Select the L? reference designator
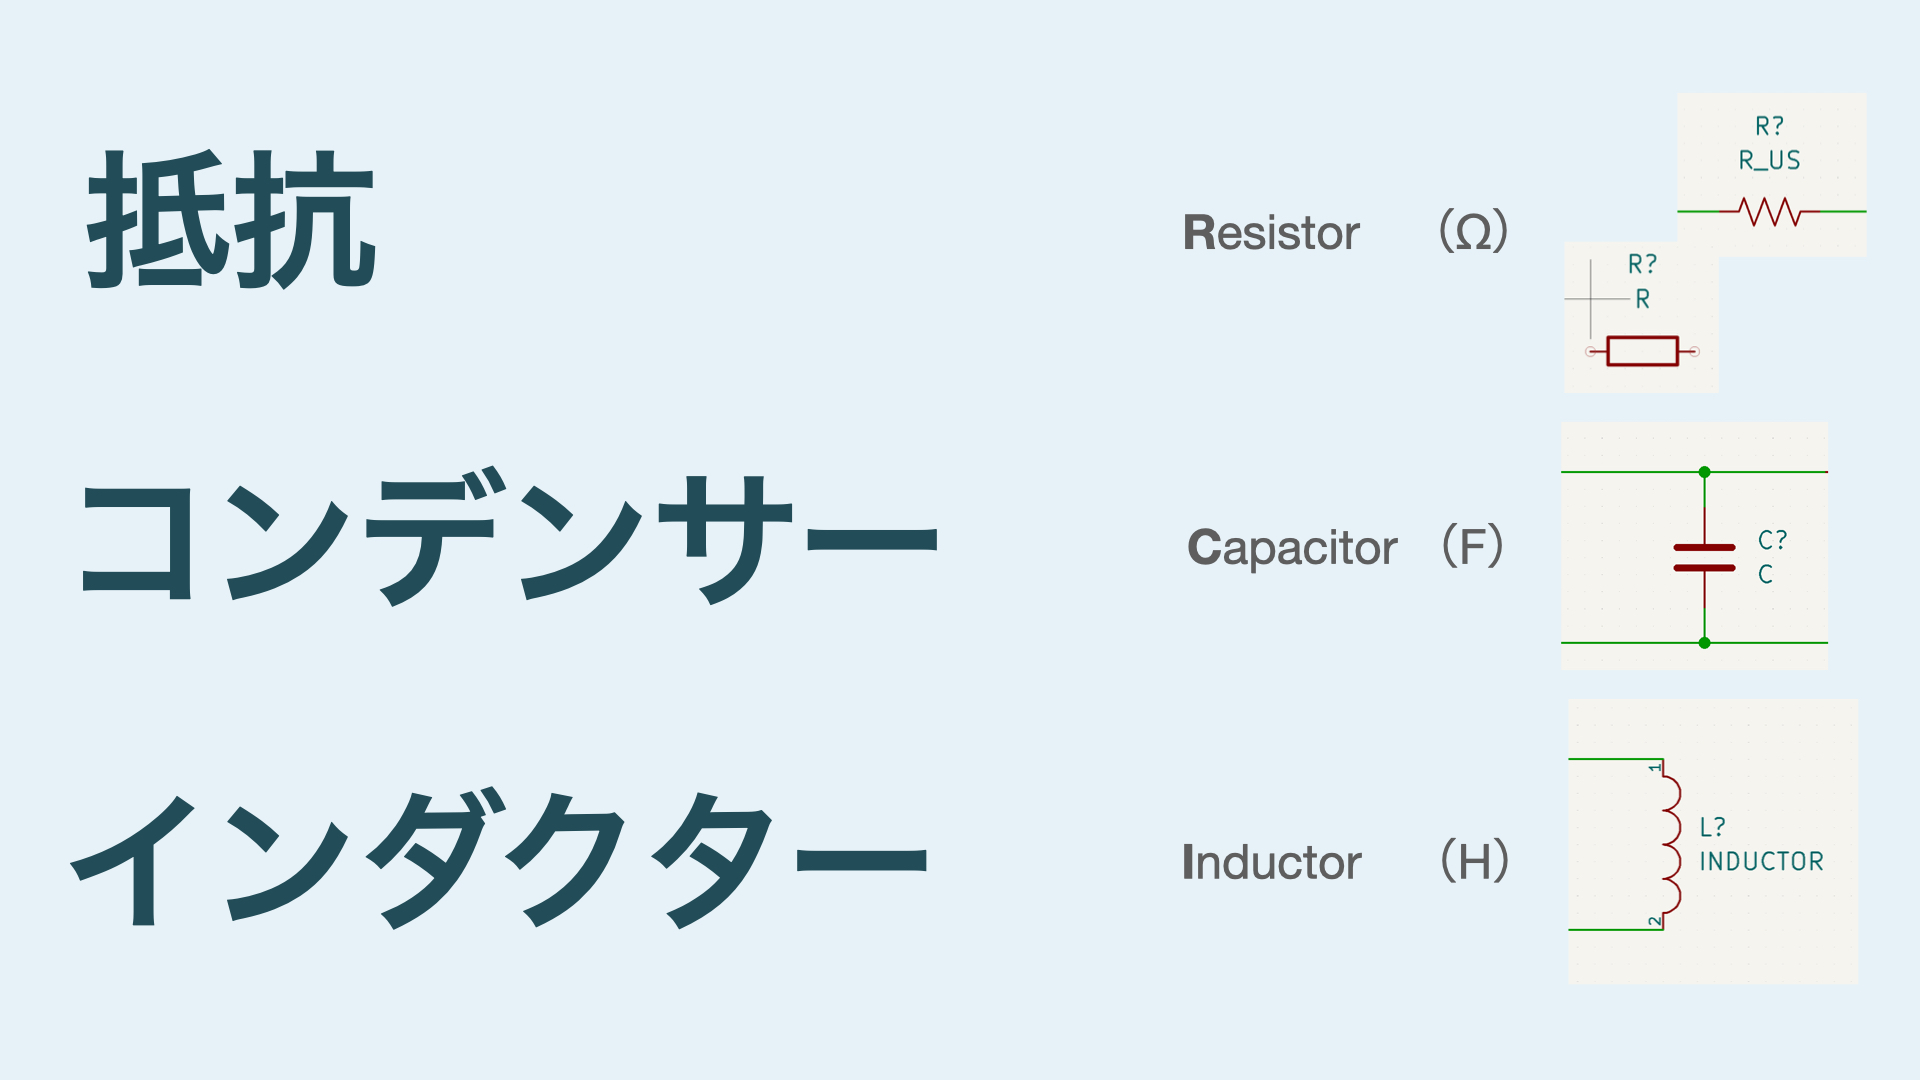This screenshot has width=1920, height=1080. point(1712,827)
